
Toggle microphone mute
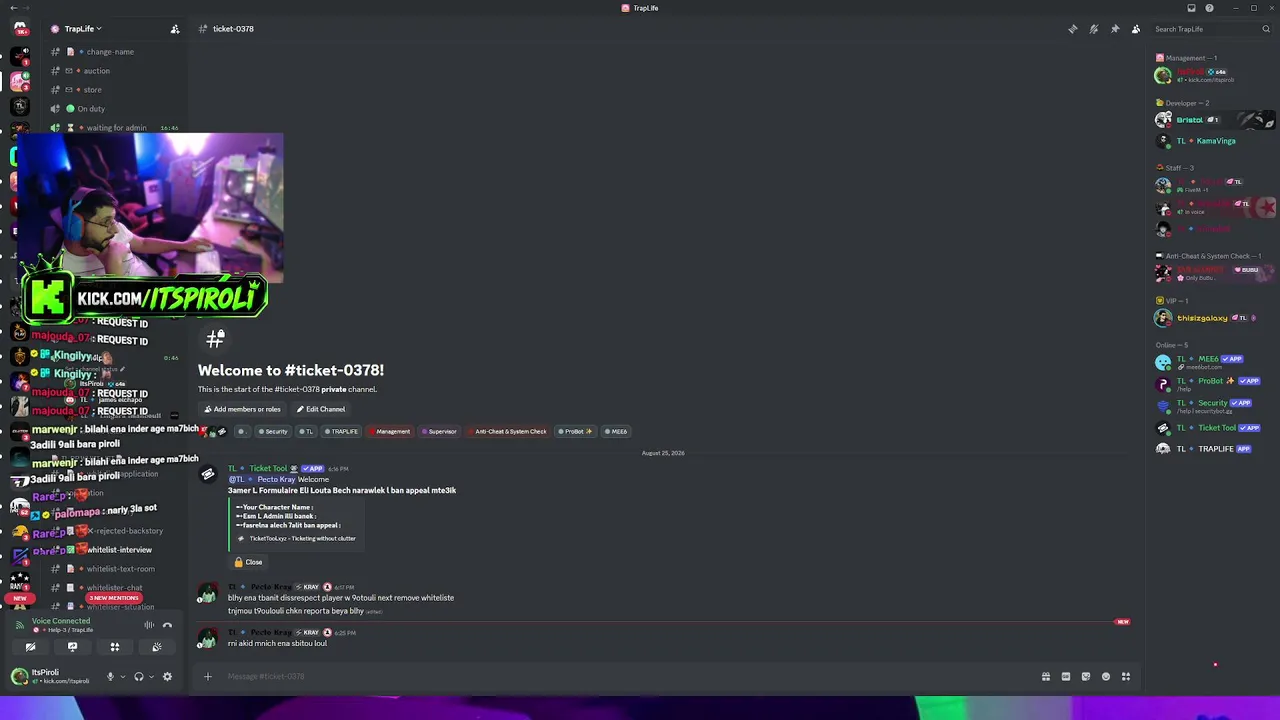pos(110,677)
